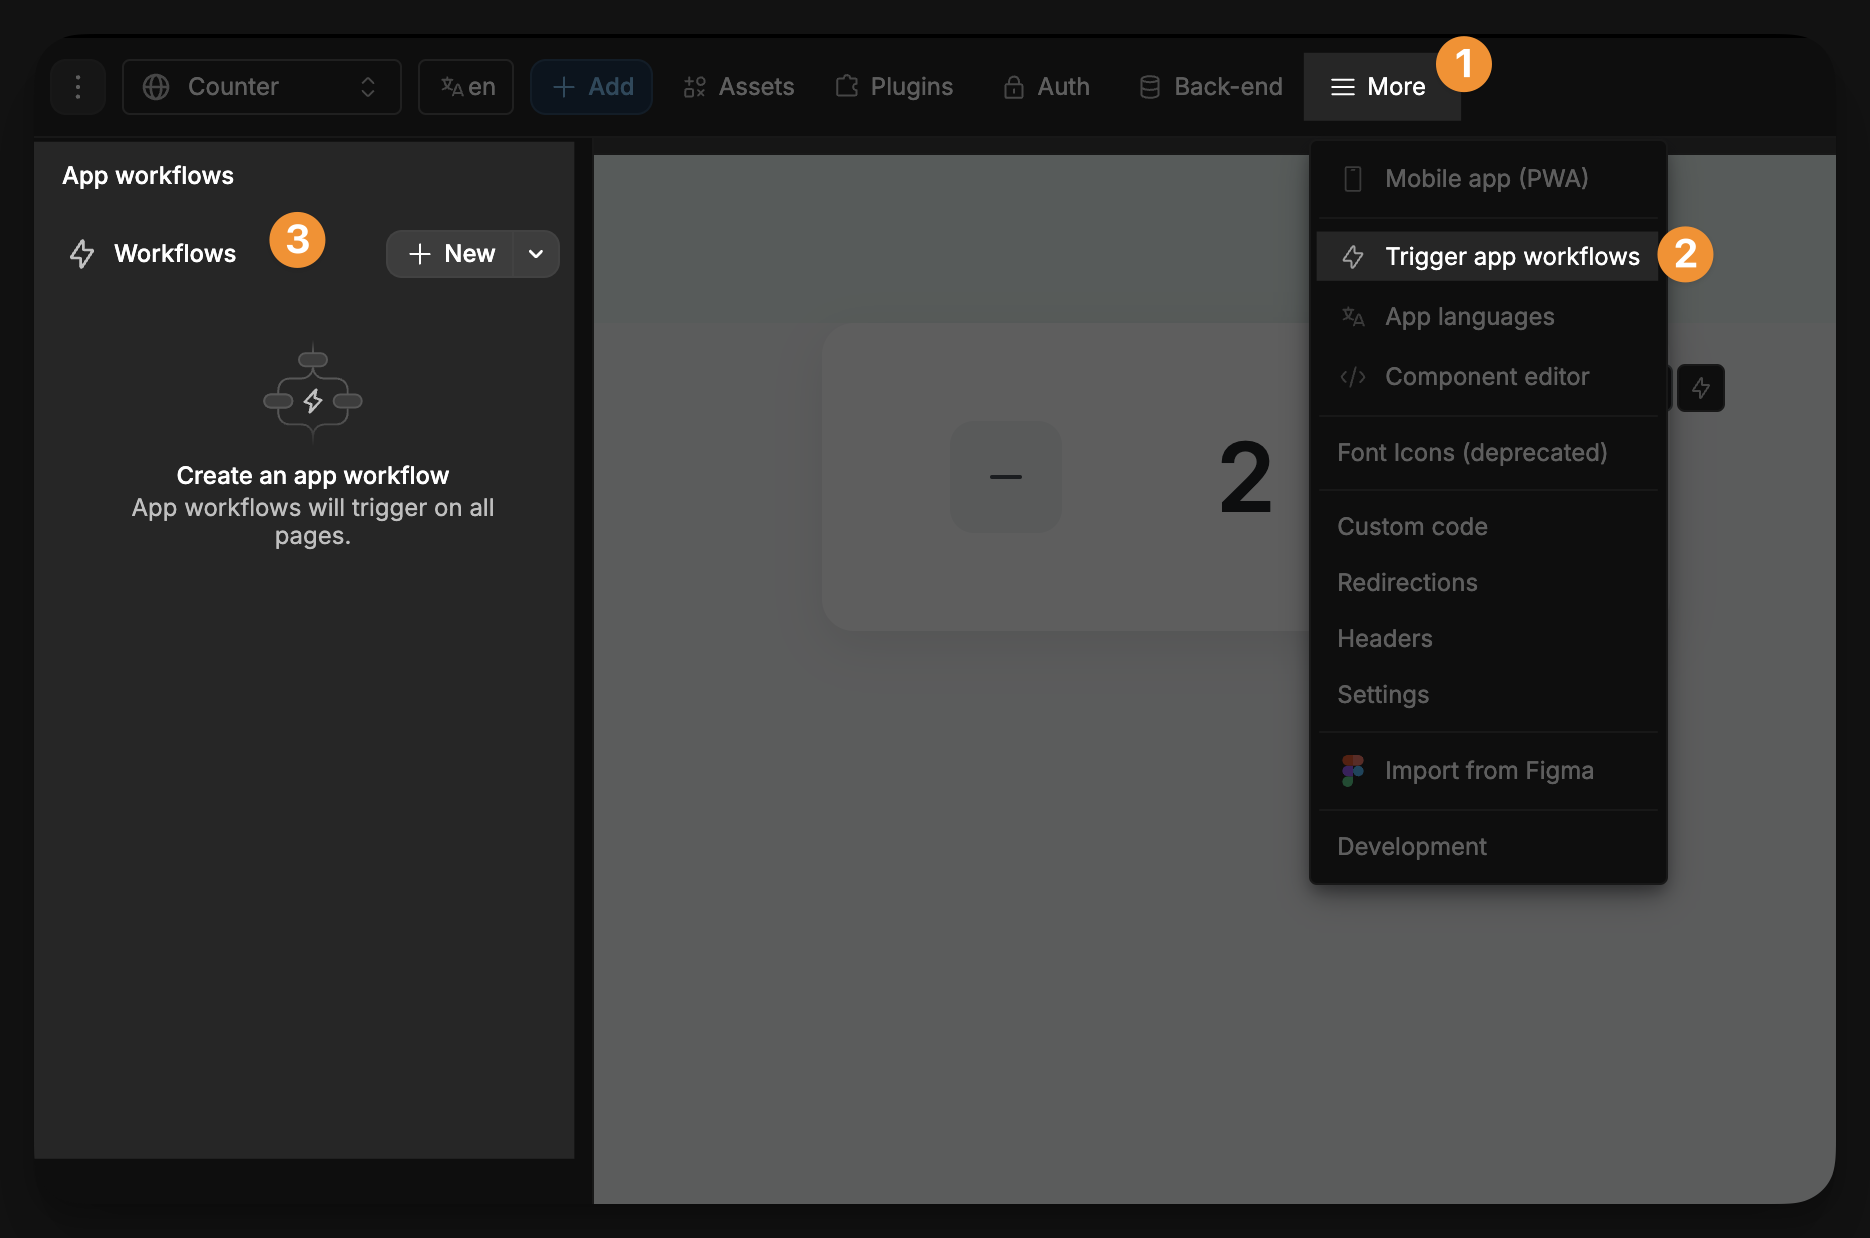Open Plugins using its puzzle icon
Viewport: 1870px width, 1238px height.
(x=847, y=87)
